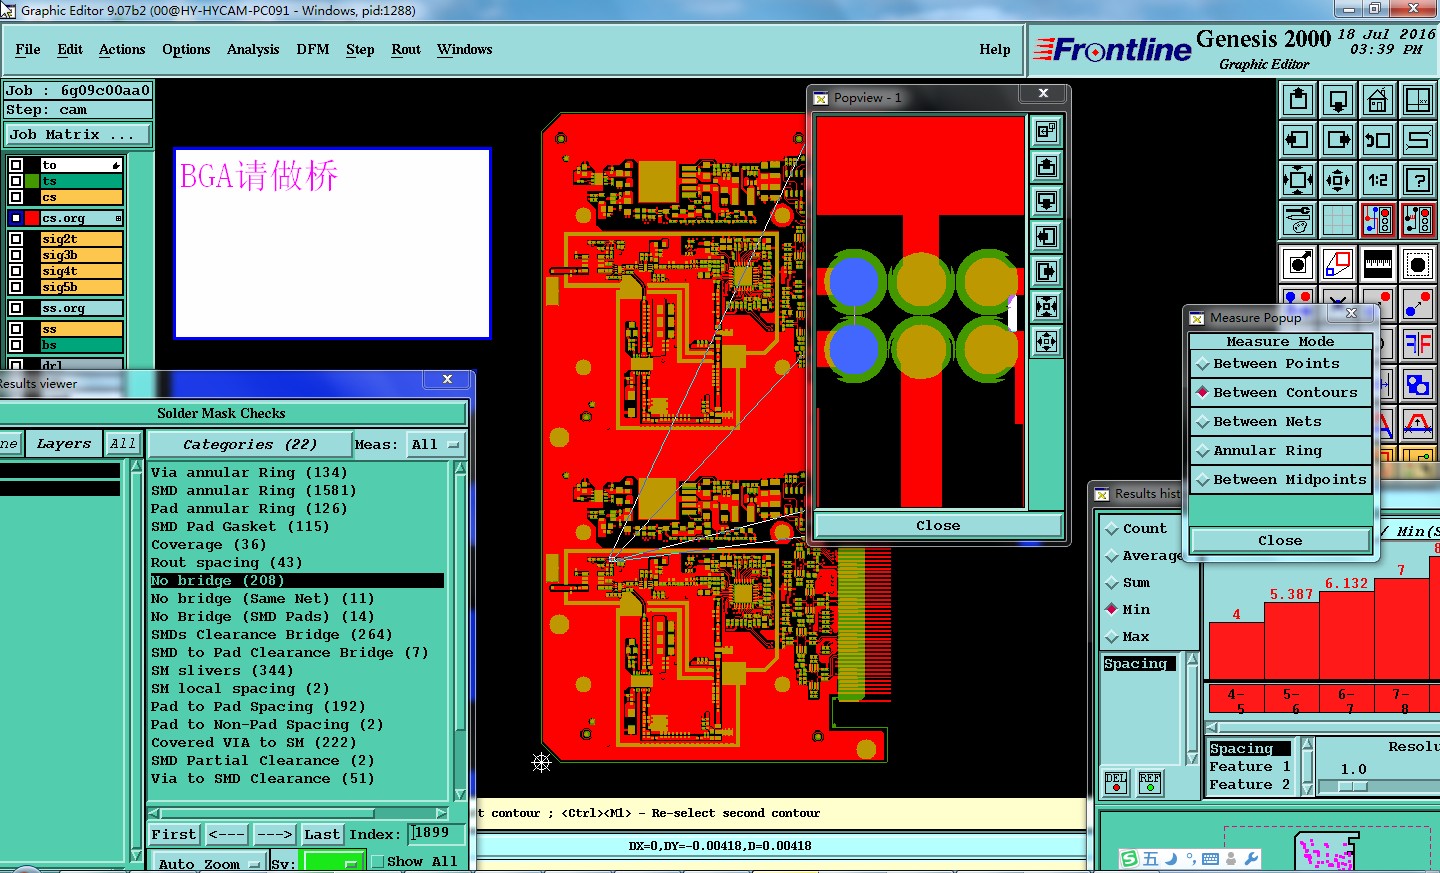Click the pan down view icon
Image resolution: width=1440 pixels, height=873 pixels.
click(x=1338, y=100)
